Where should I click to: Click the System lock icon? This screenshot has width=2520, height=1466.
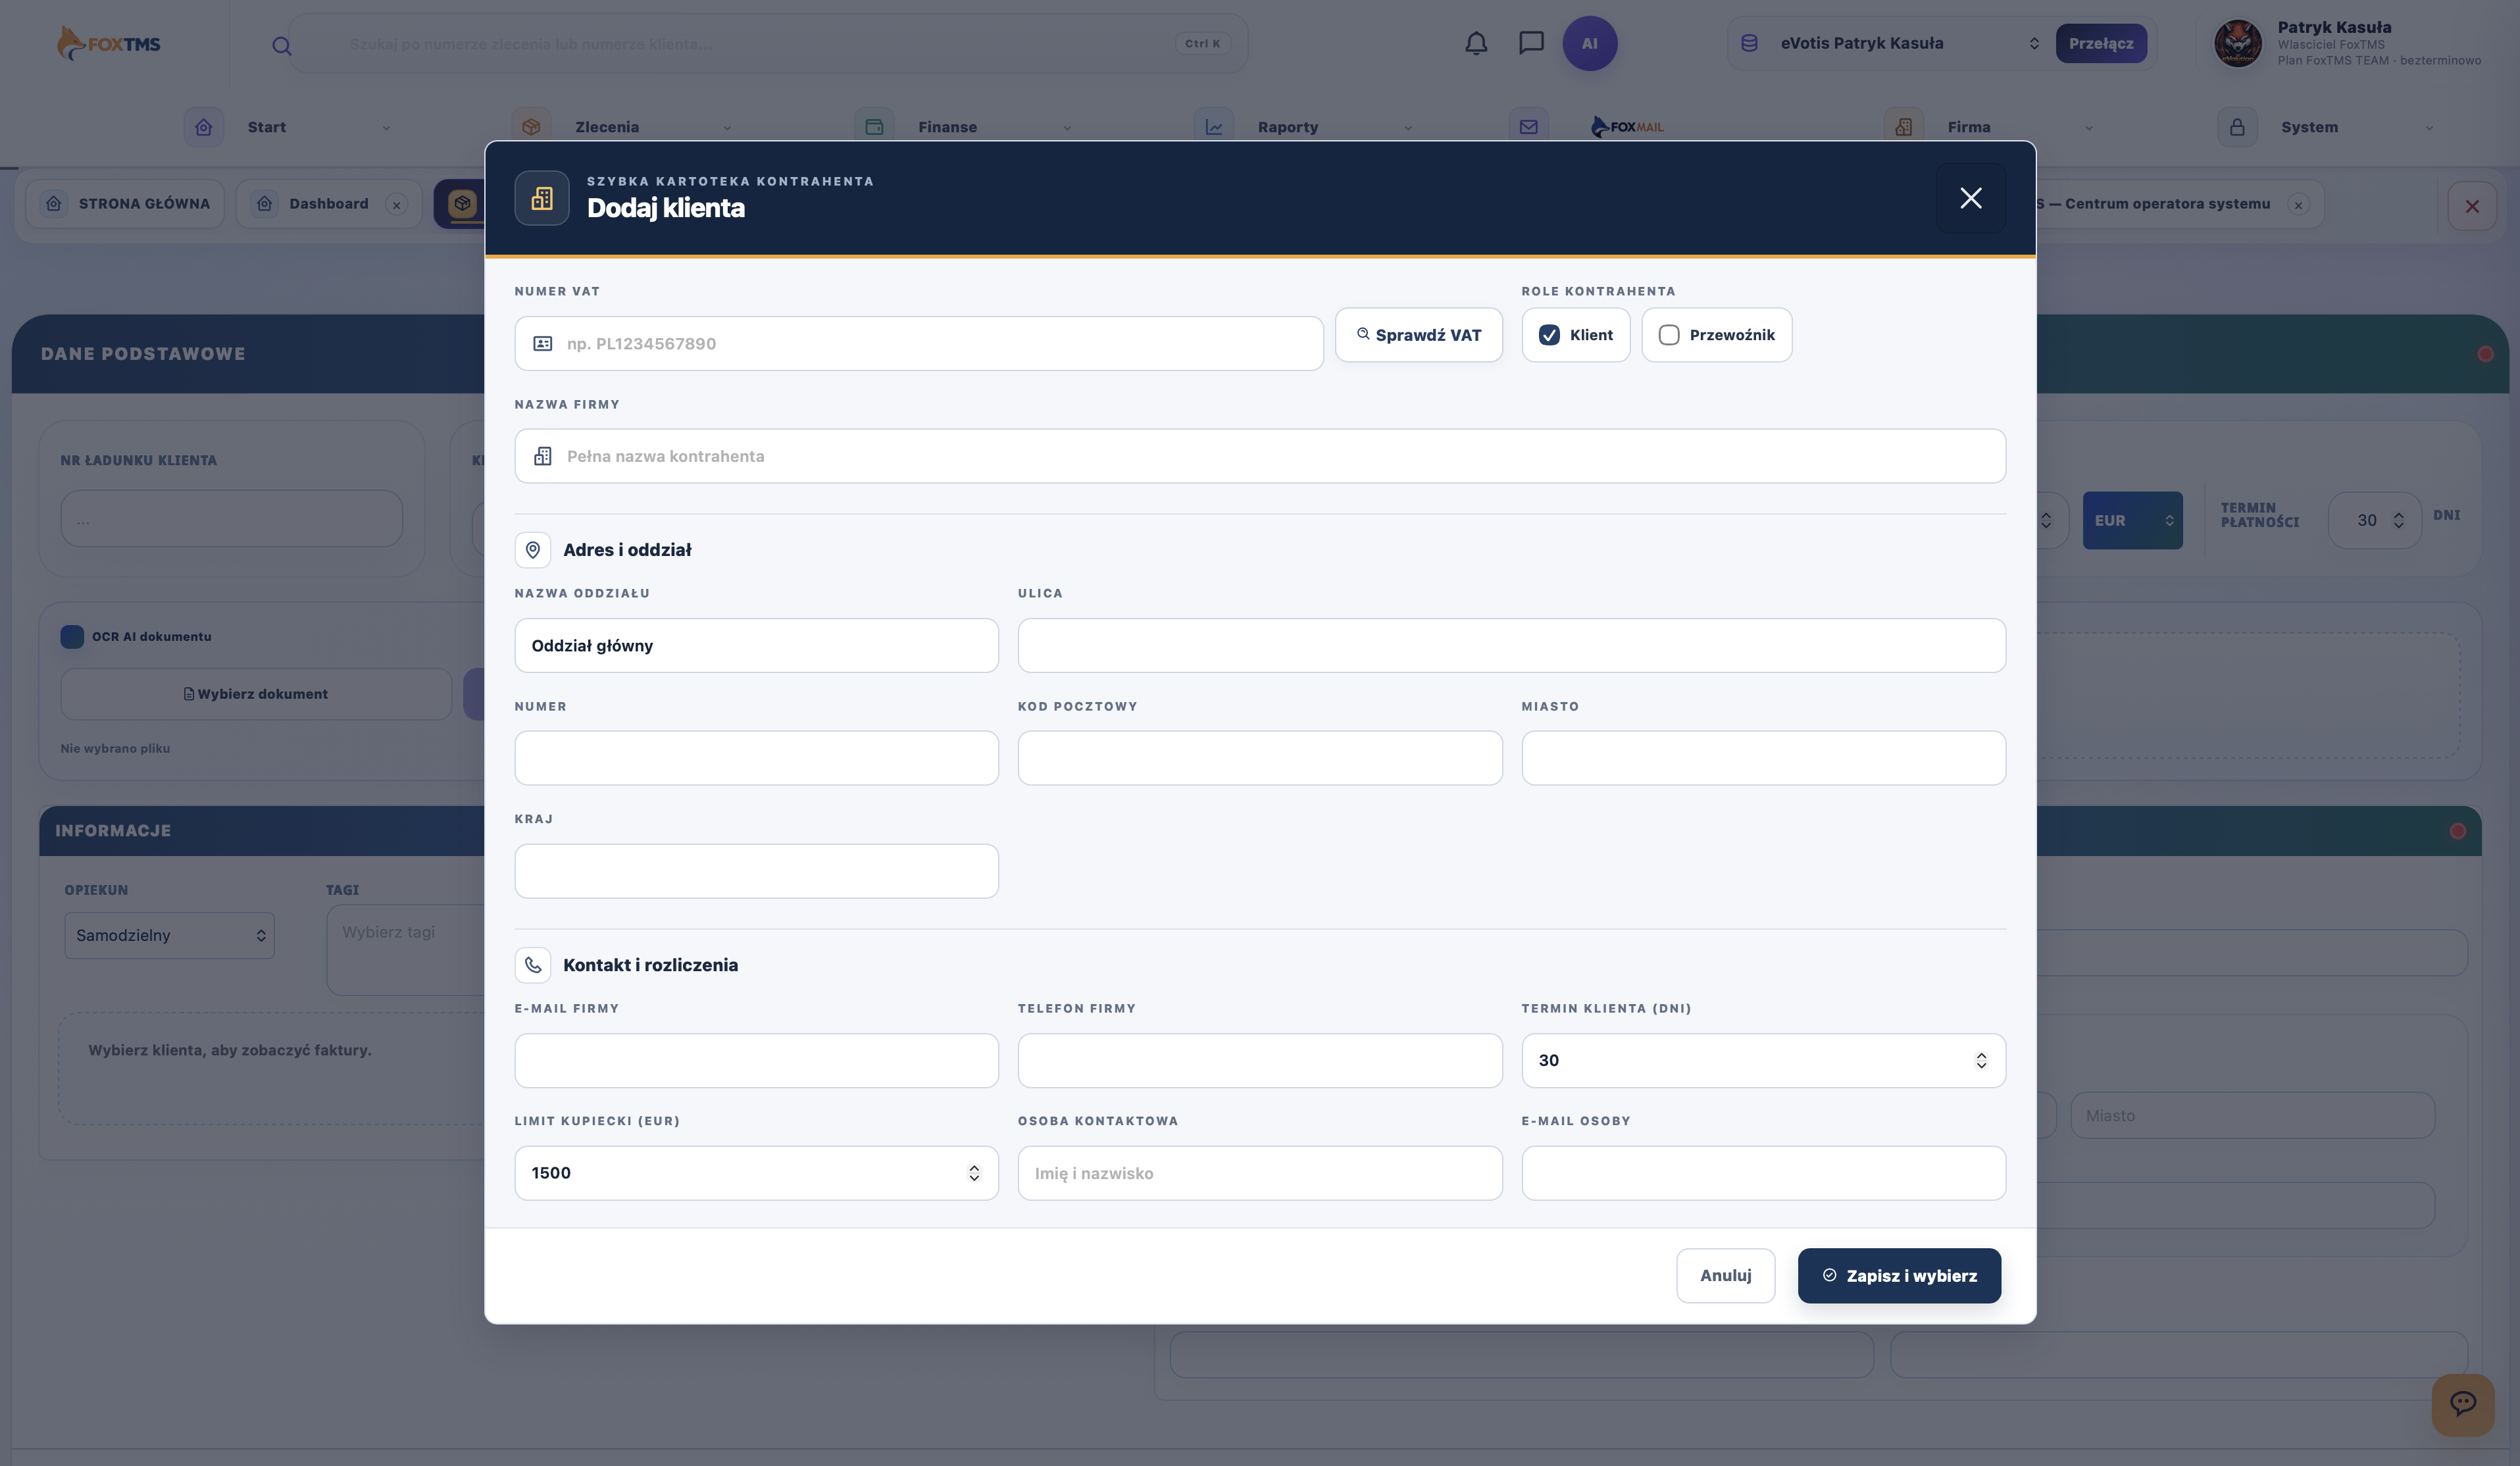(2237, 127)
